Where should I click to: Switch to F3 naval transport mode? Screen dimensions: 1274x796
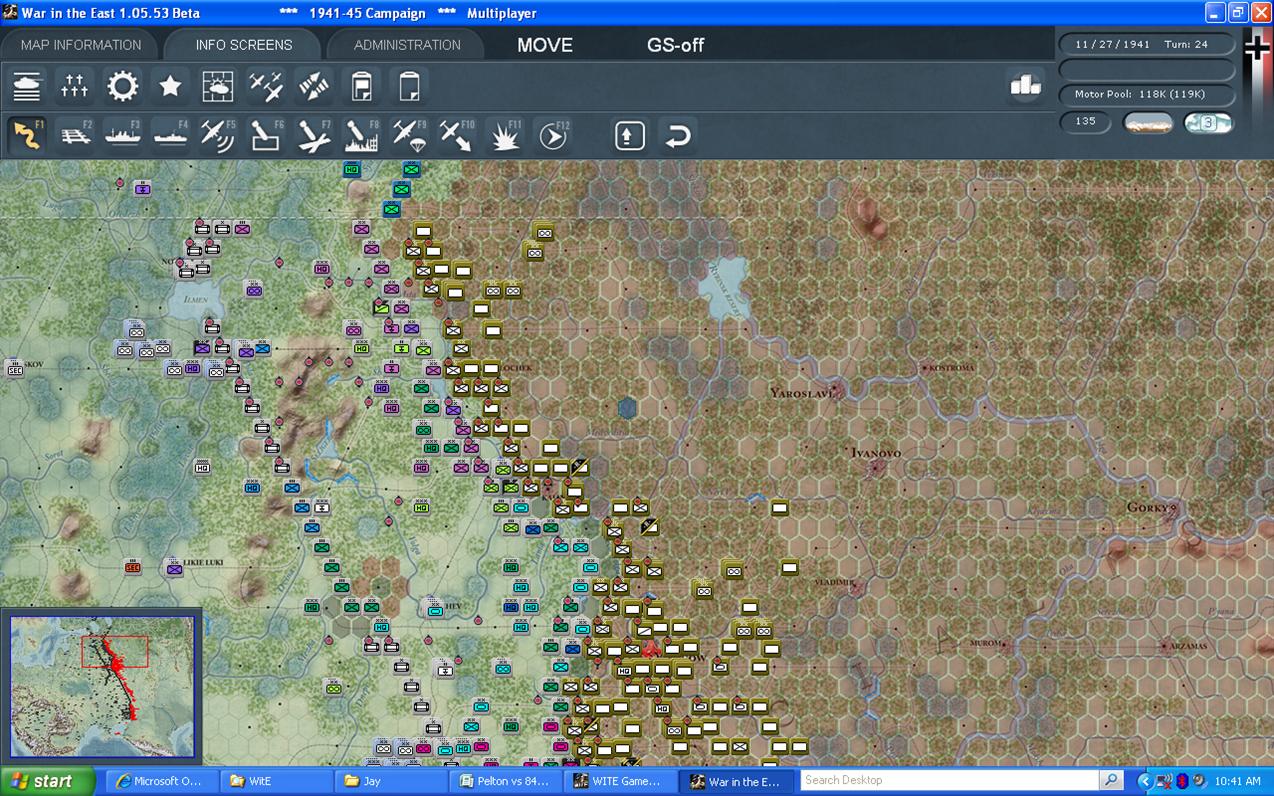coord(123,135)
